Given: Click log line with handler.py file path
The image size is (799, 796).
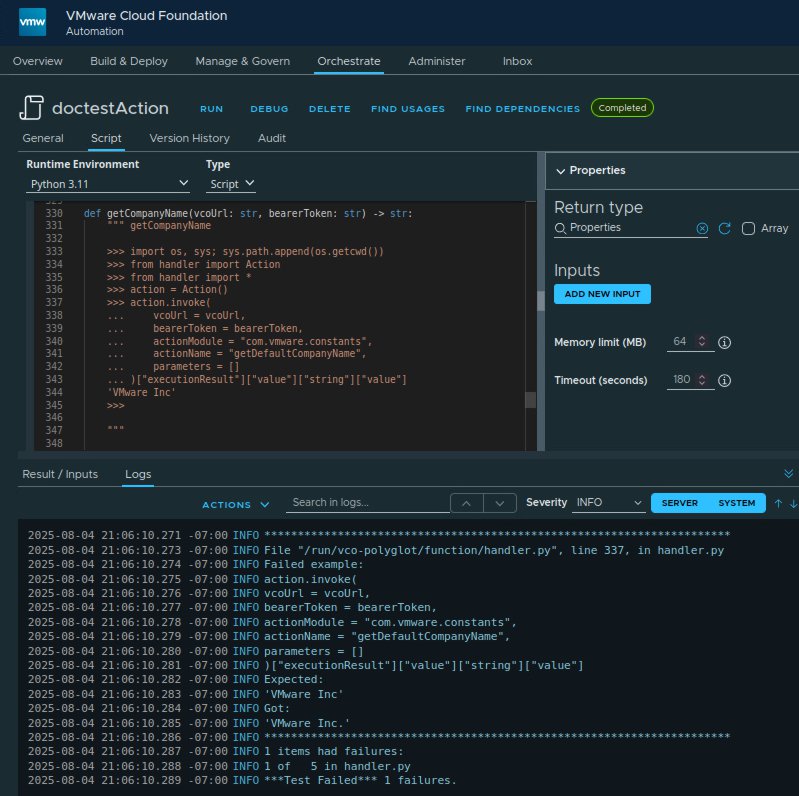Looking at the screenshot, I should pos(494,550).
